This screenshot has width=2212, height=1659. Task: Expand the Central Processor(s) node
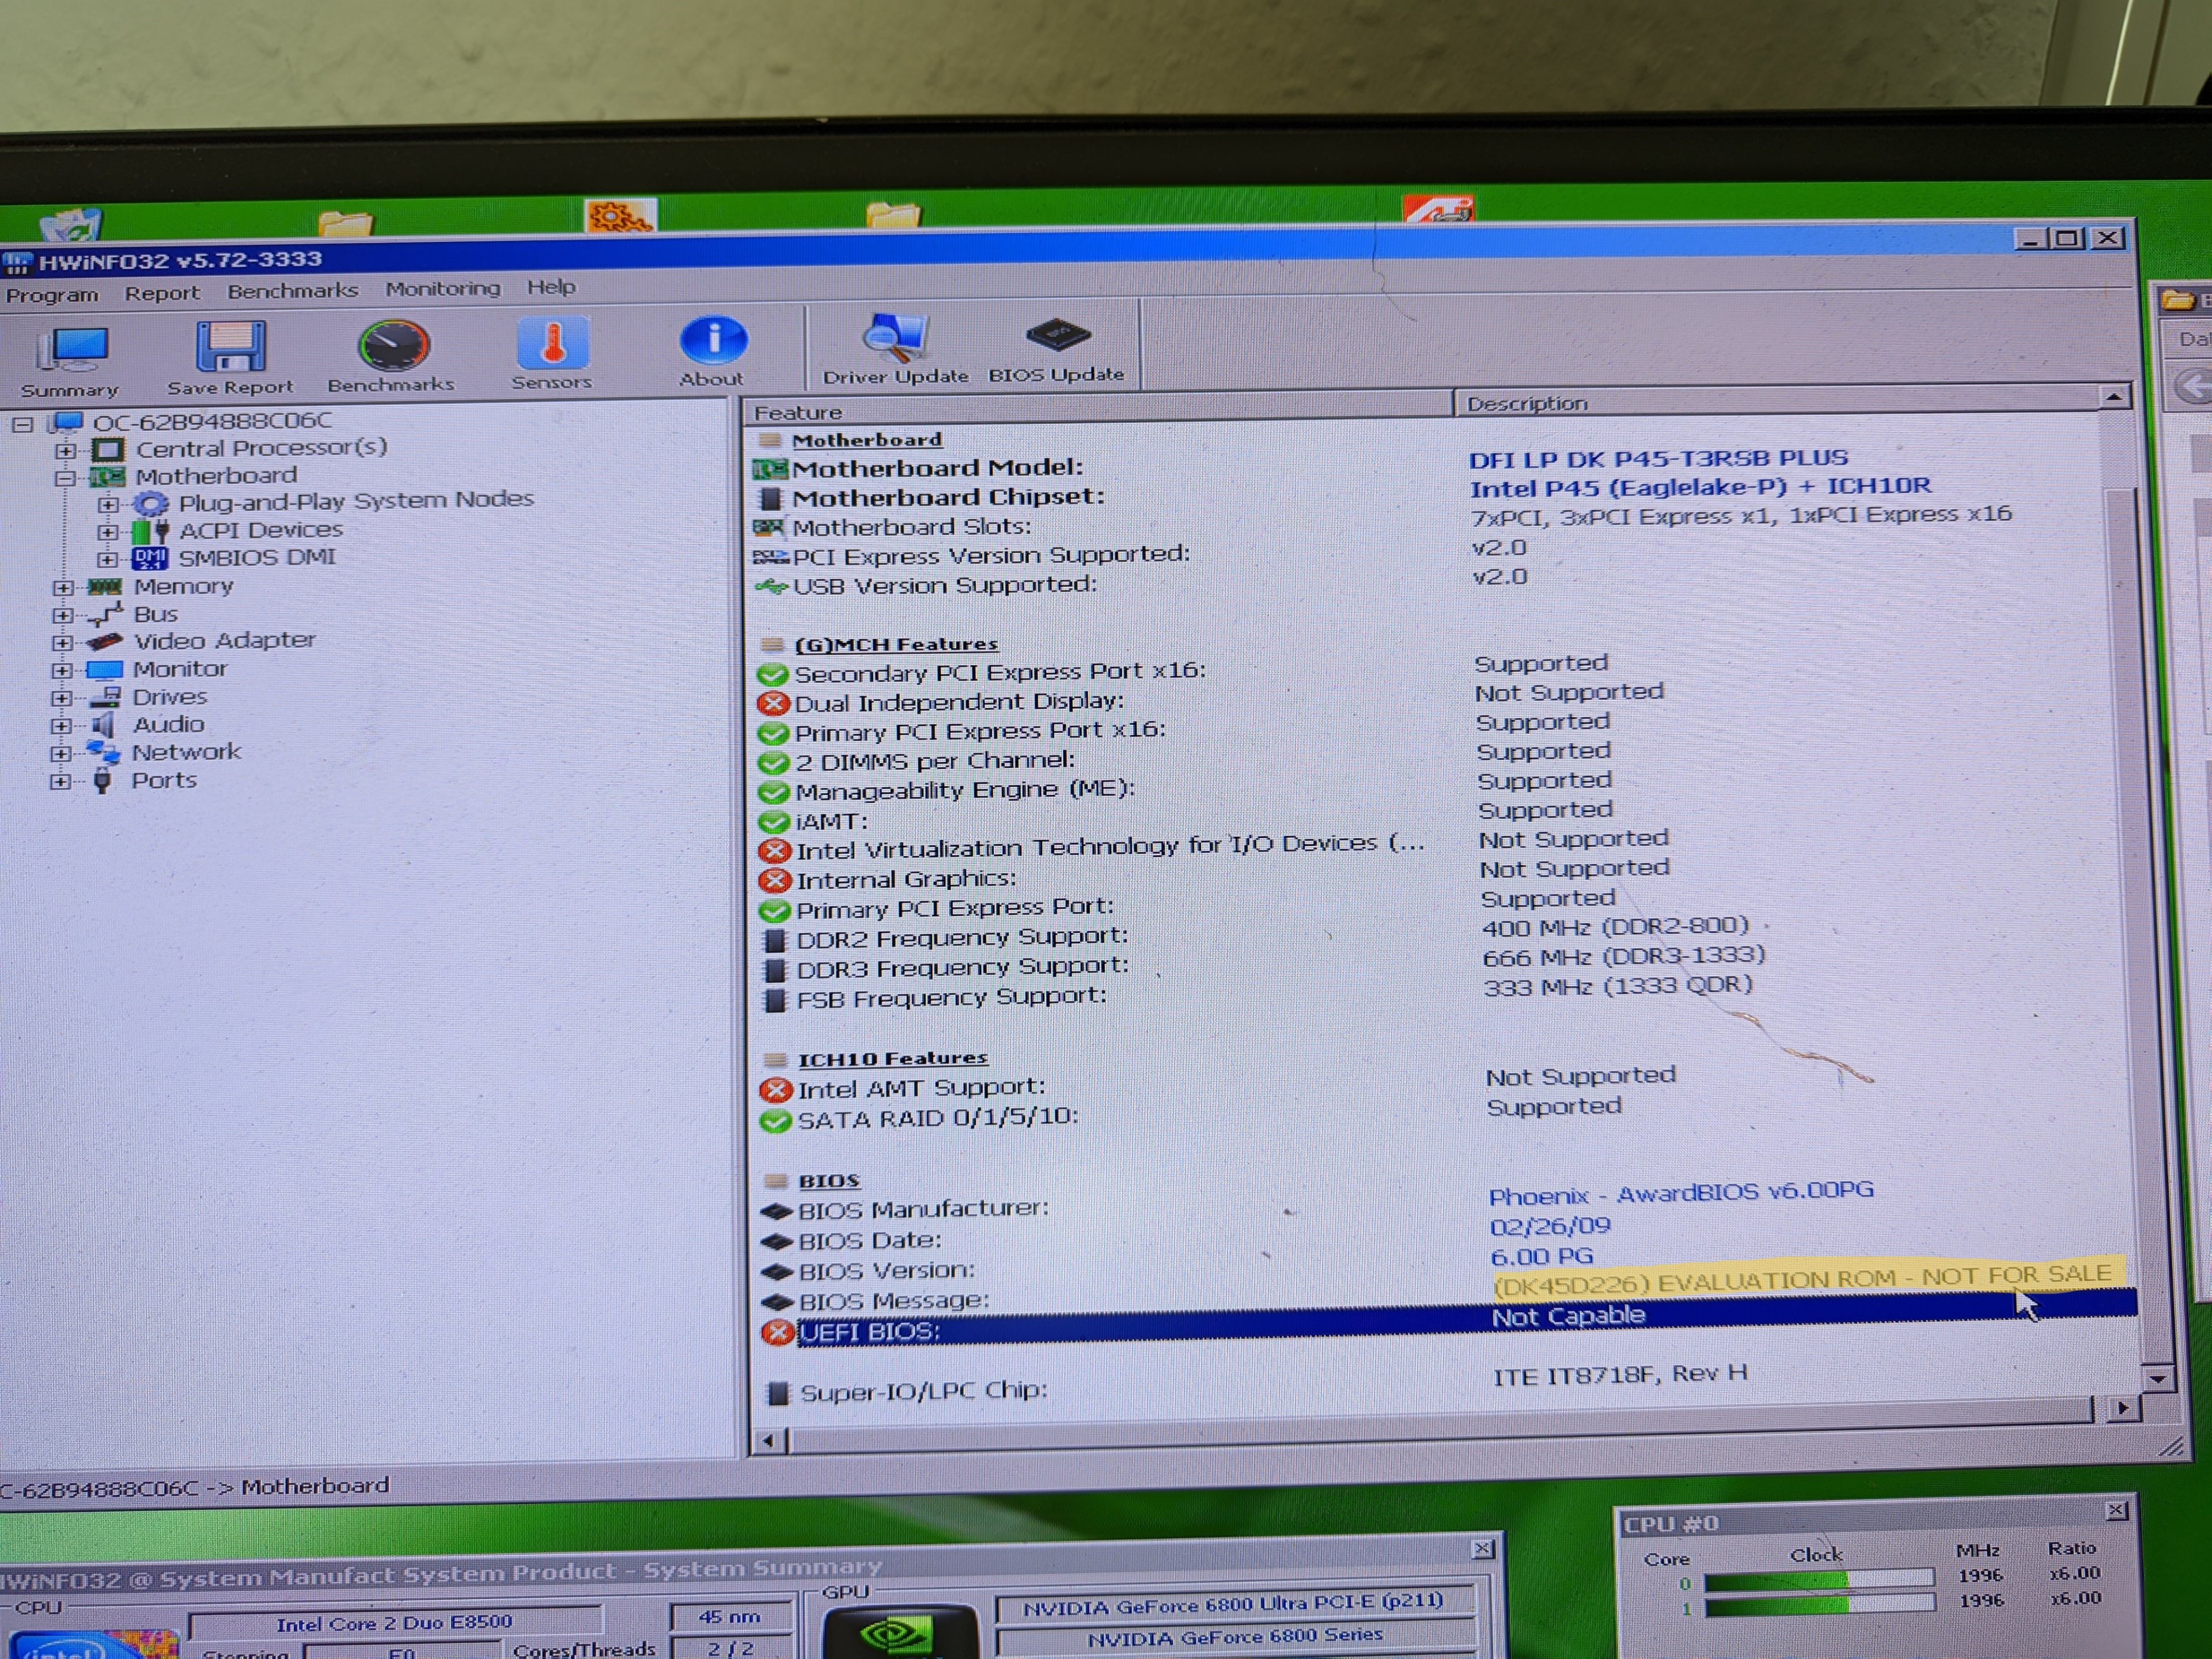tap(66, 450)
